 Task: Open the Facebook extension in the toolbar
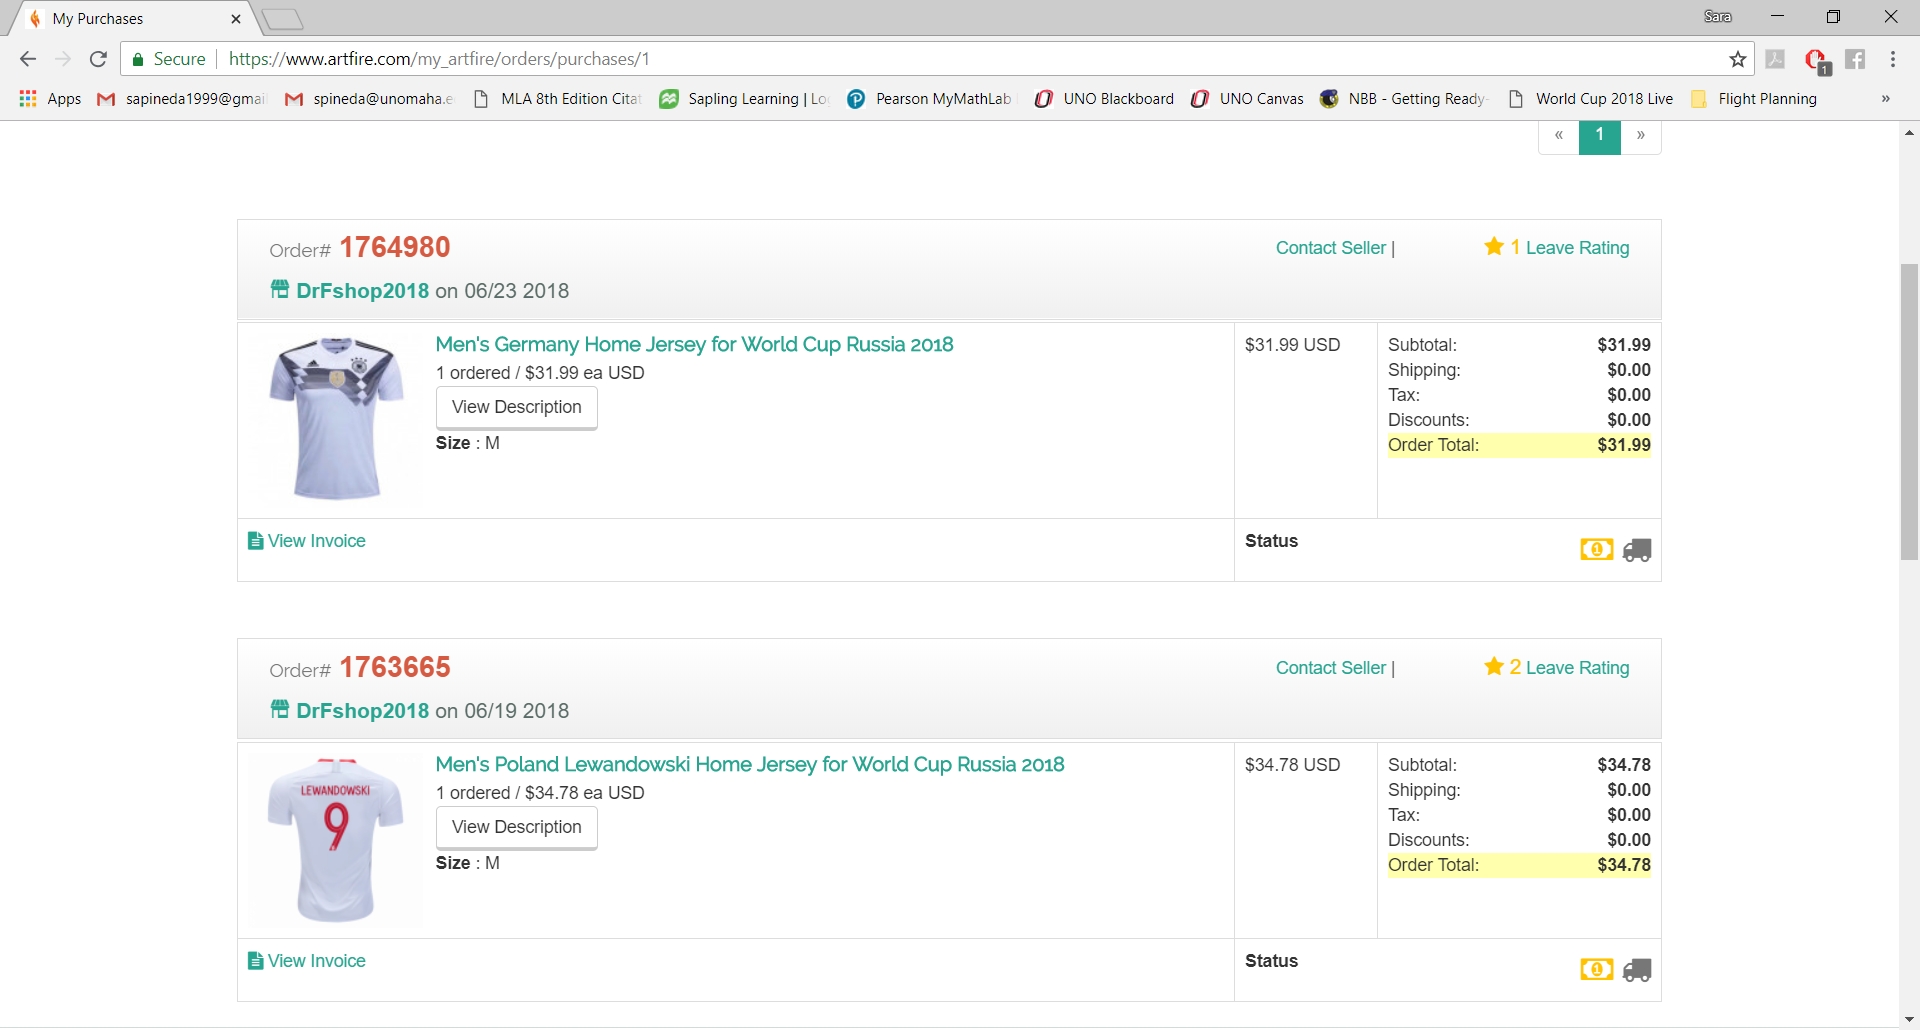(x=1857, y=59)
